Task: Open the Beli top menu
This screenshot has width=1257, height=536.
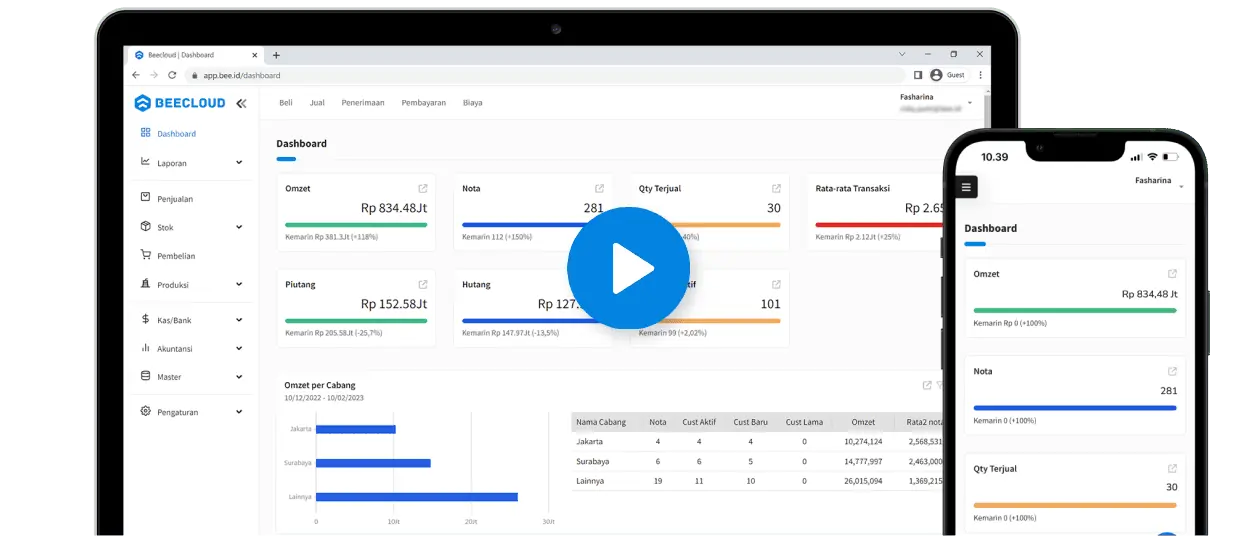Action: click(286, 102)
